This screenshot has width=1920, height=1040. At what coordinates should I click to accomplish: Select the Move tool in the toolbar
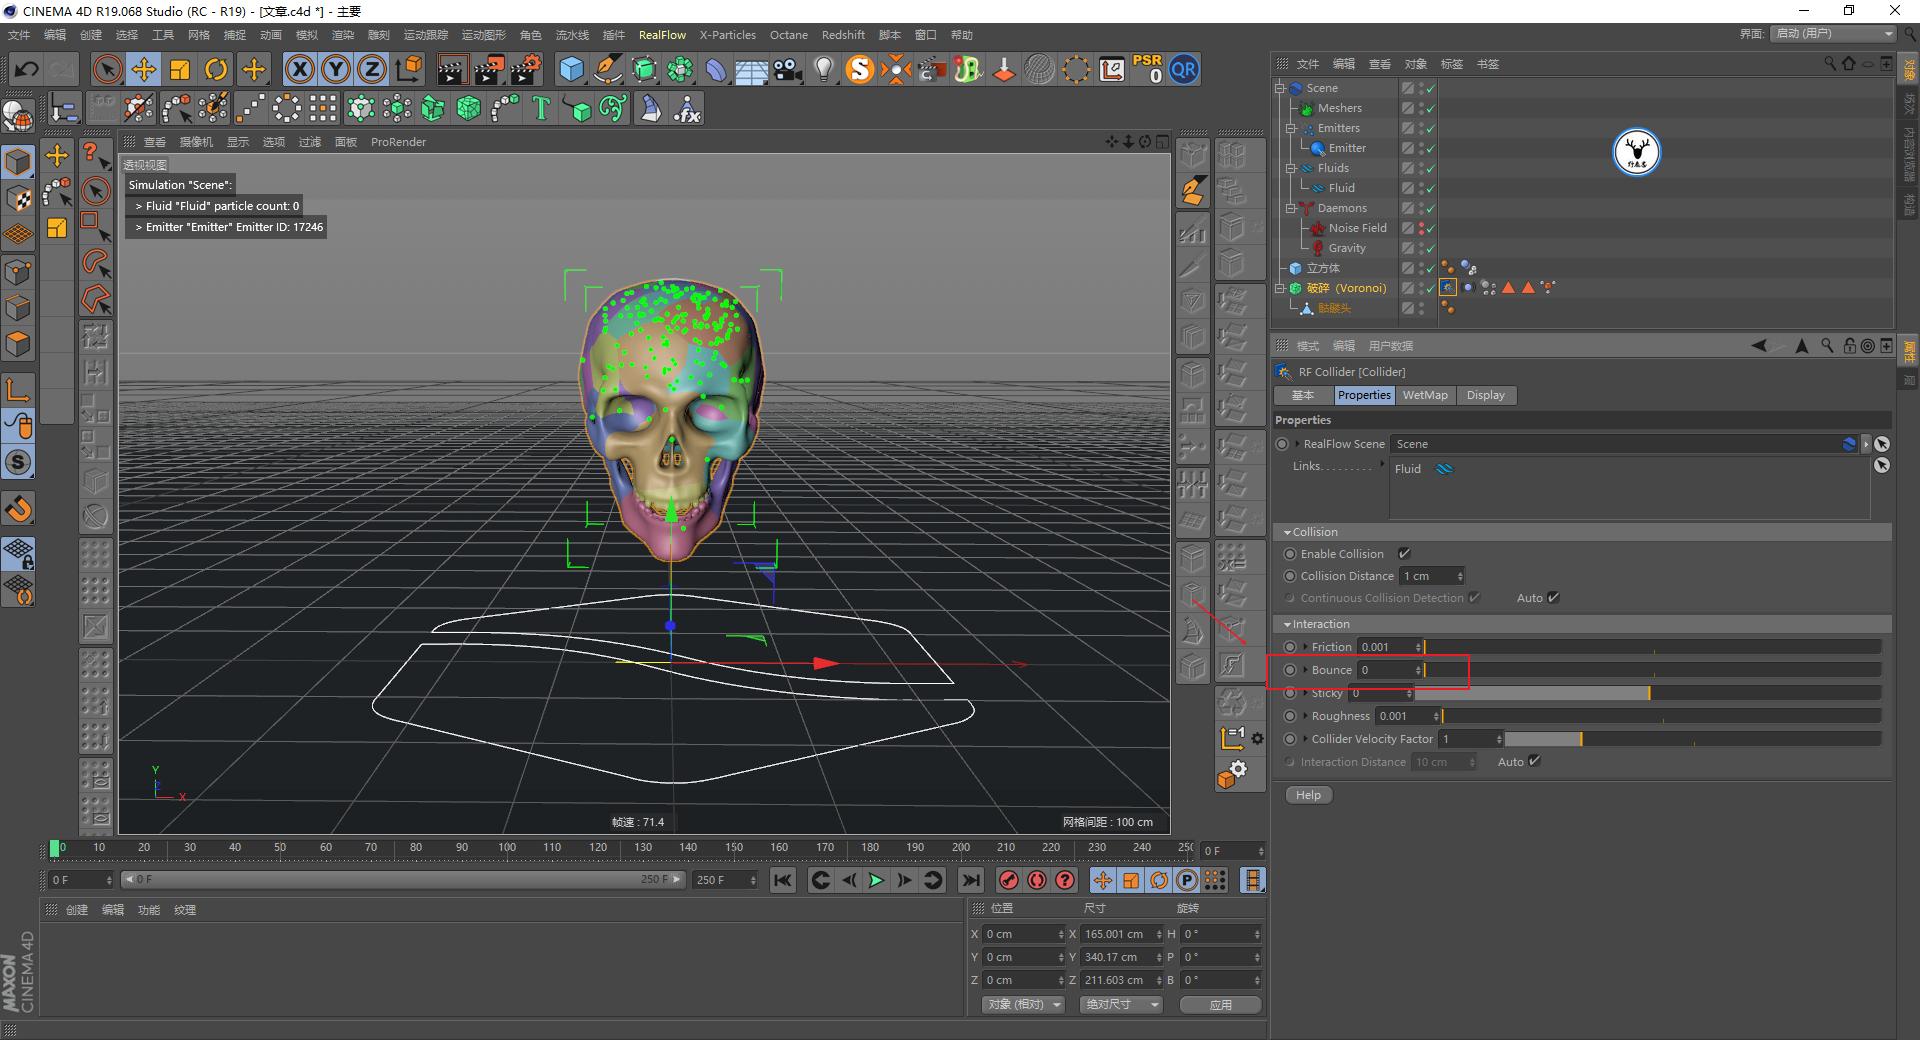tap(143, 69)
